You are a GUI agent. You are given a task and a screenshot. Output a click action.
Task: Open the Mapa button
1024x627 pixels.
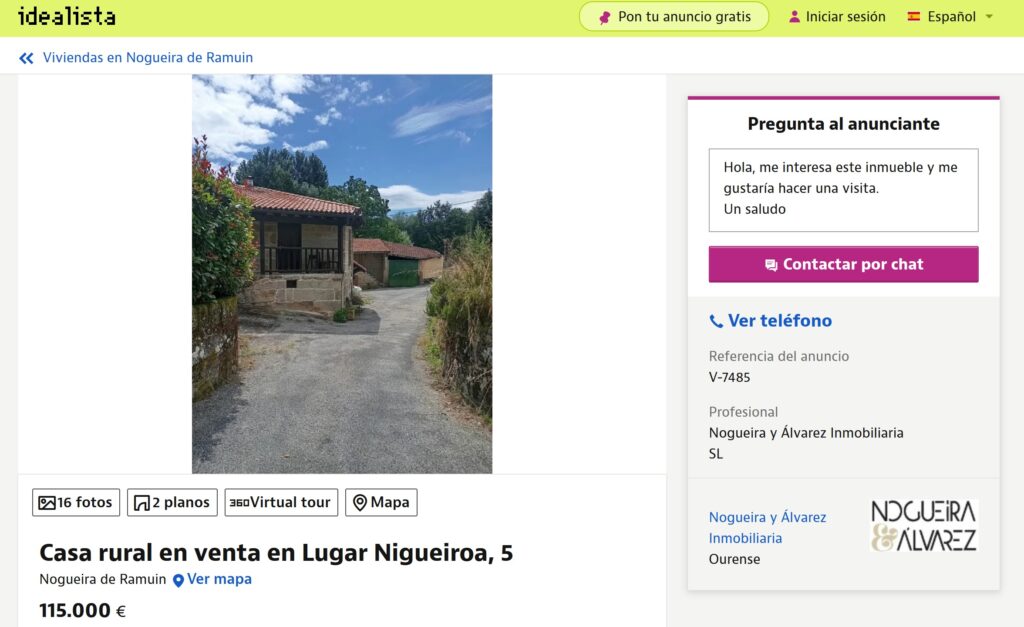(381, 502)
